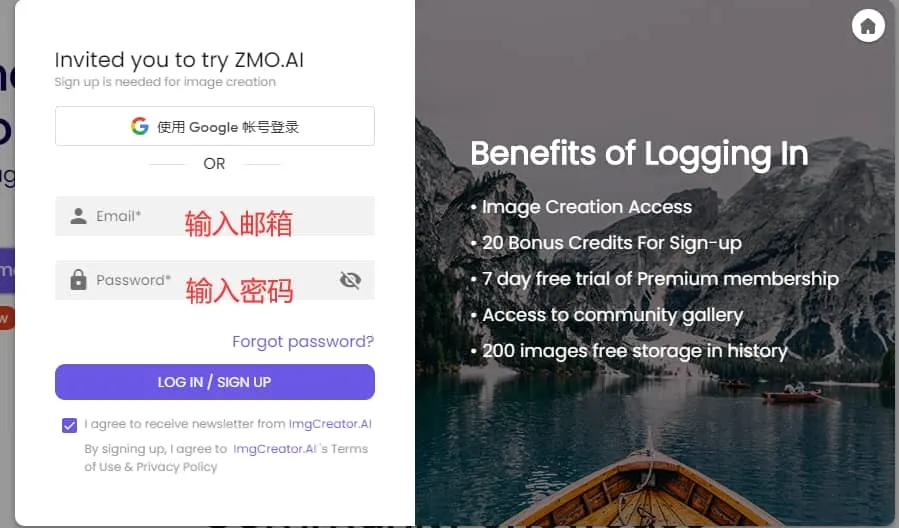This screenshot has width=899, height=528.
Task: Click the LOG IN / SIGN UP button
Action: tap(215, 382)
